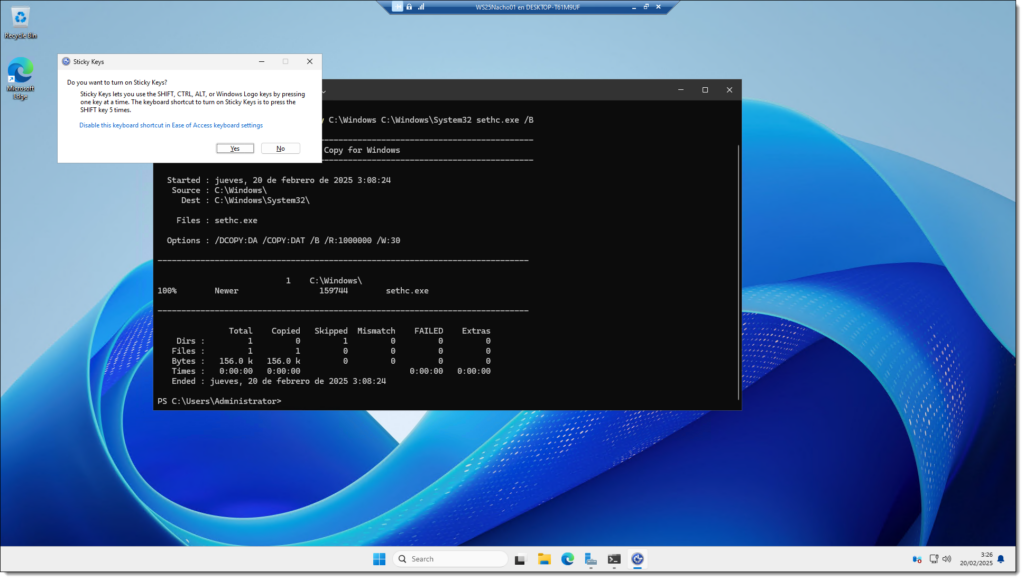The width and height of the screenshot is (1024, 580).
Task: Click the Windows Start button
Action: tap(379, 560)
